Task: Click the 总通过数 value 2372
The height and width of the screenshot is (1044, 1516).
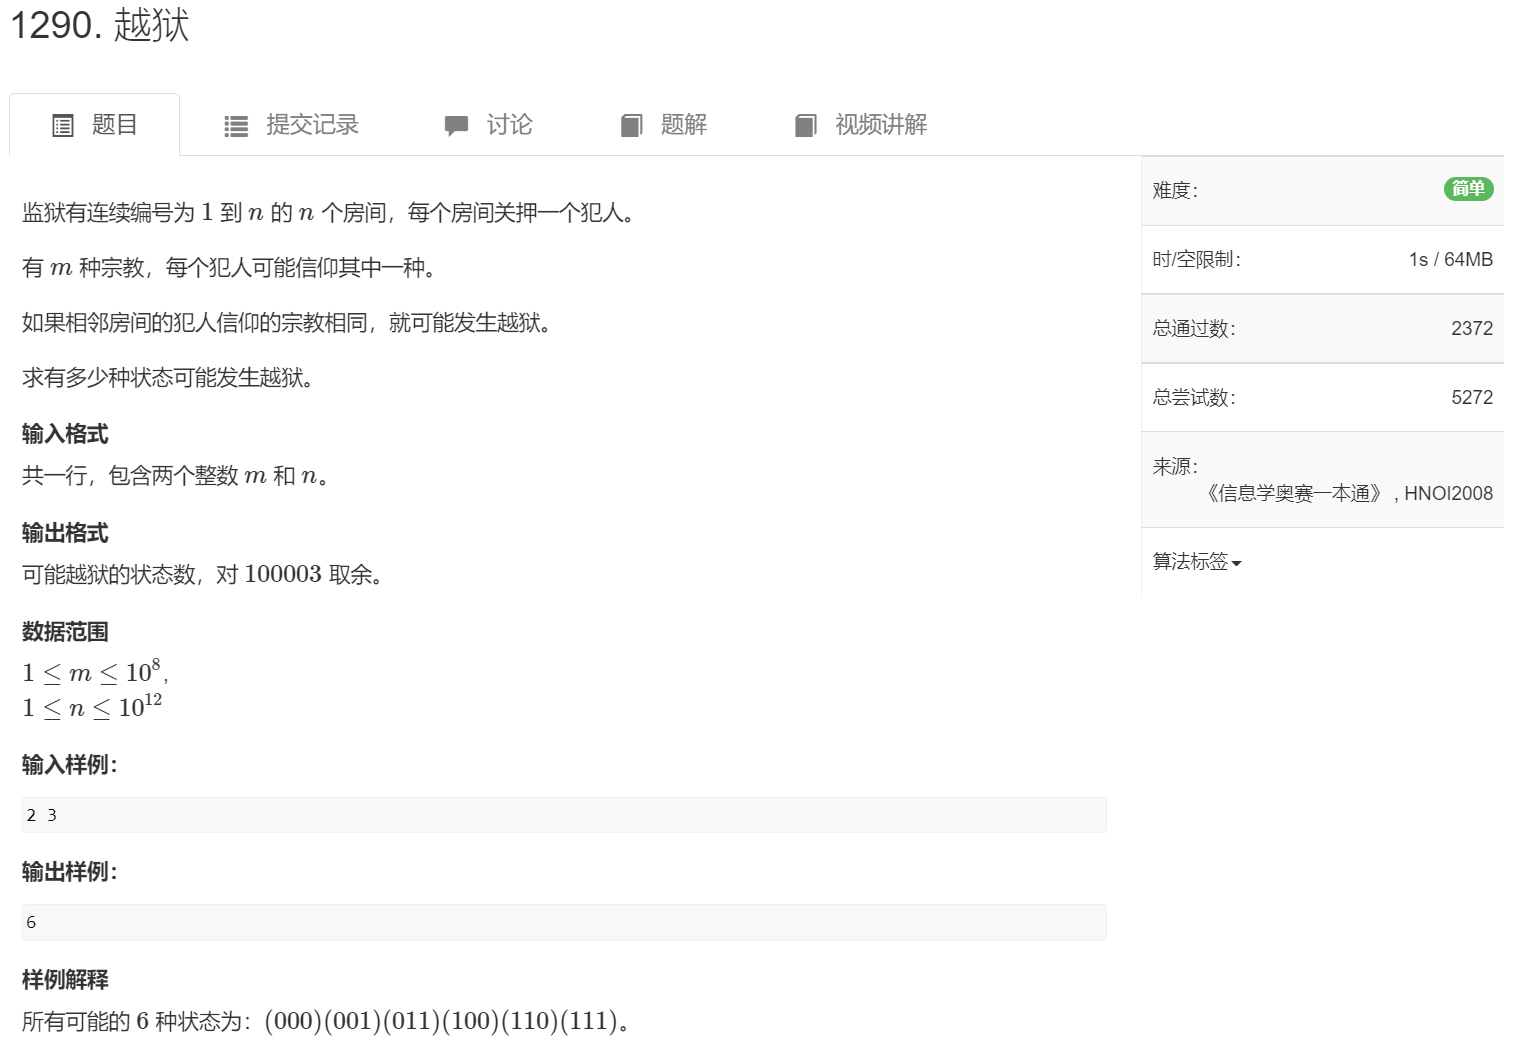Action: pyautogui.click(x=1472, y=329)
